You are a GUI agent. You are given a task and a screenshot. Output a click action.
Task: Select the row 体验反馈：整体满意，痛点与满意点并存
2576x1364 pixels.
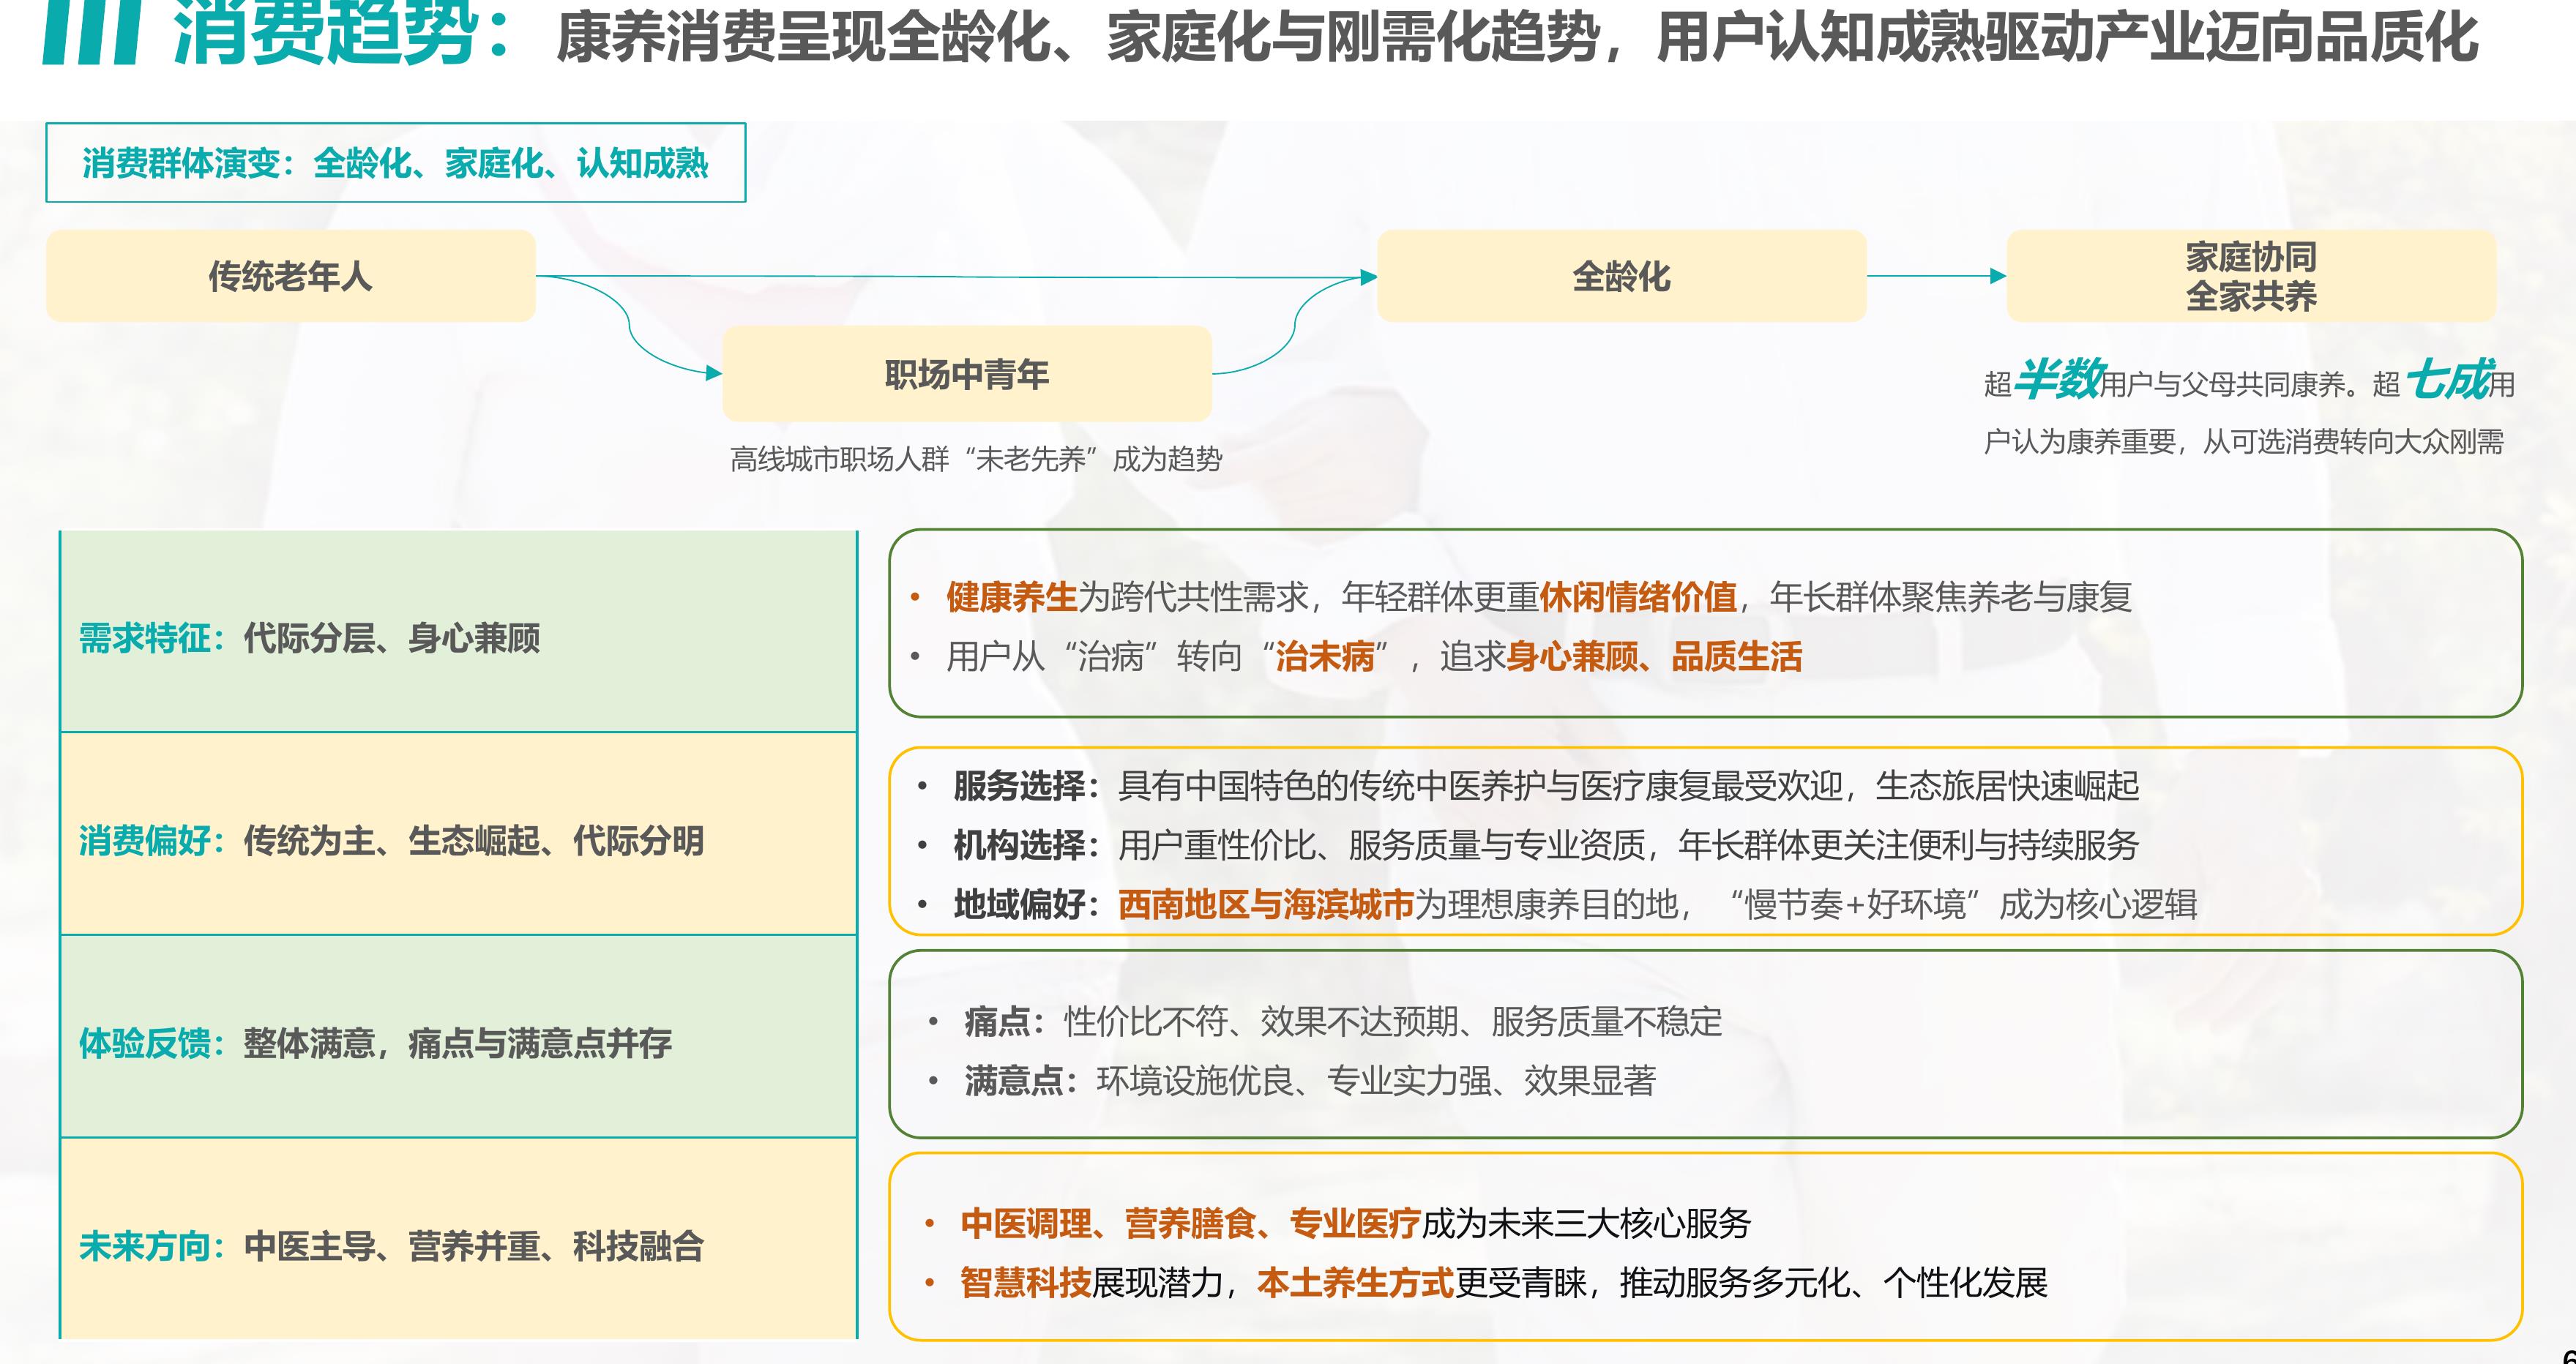(458, 1037)
